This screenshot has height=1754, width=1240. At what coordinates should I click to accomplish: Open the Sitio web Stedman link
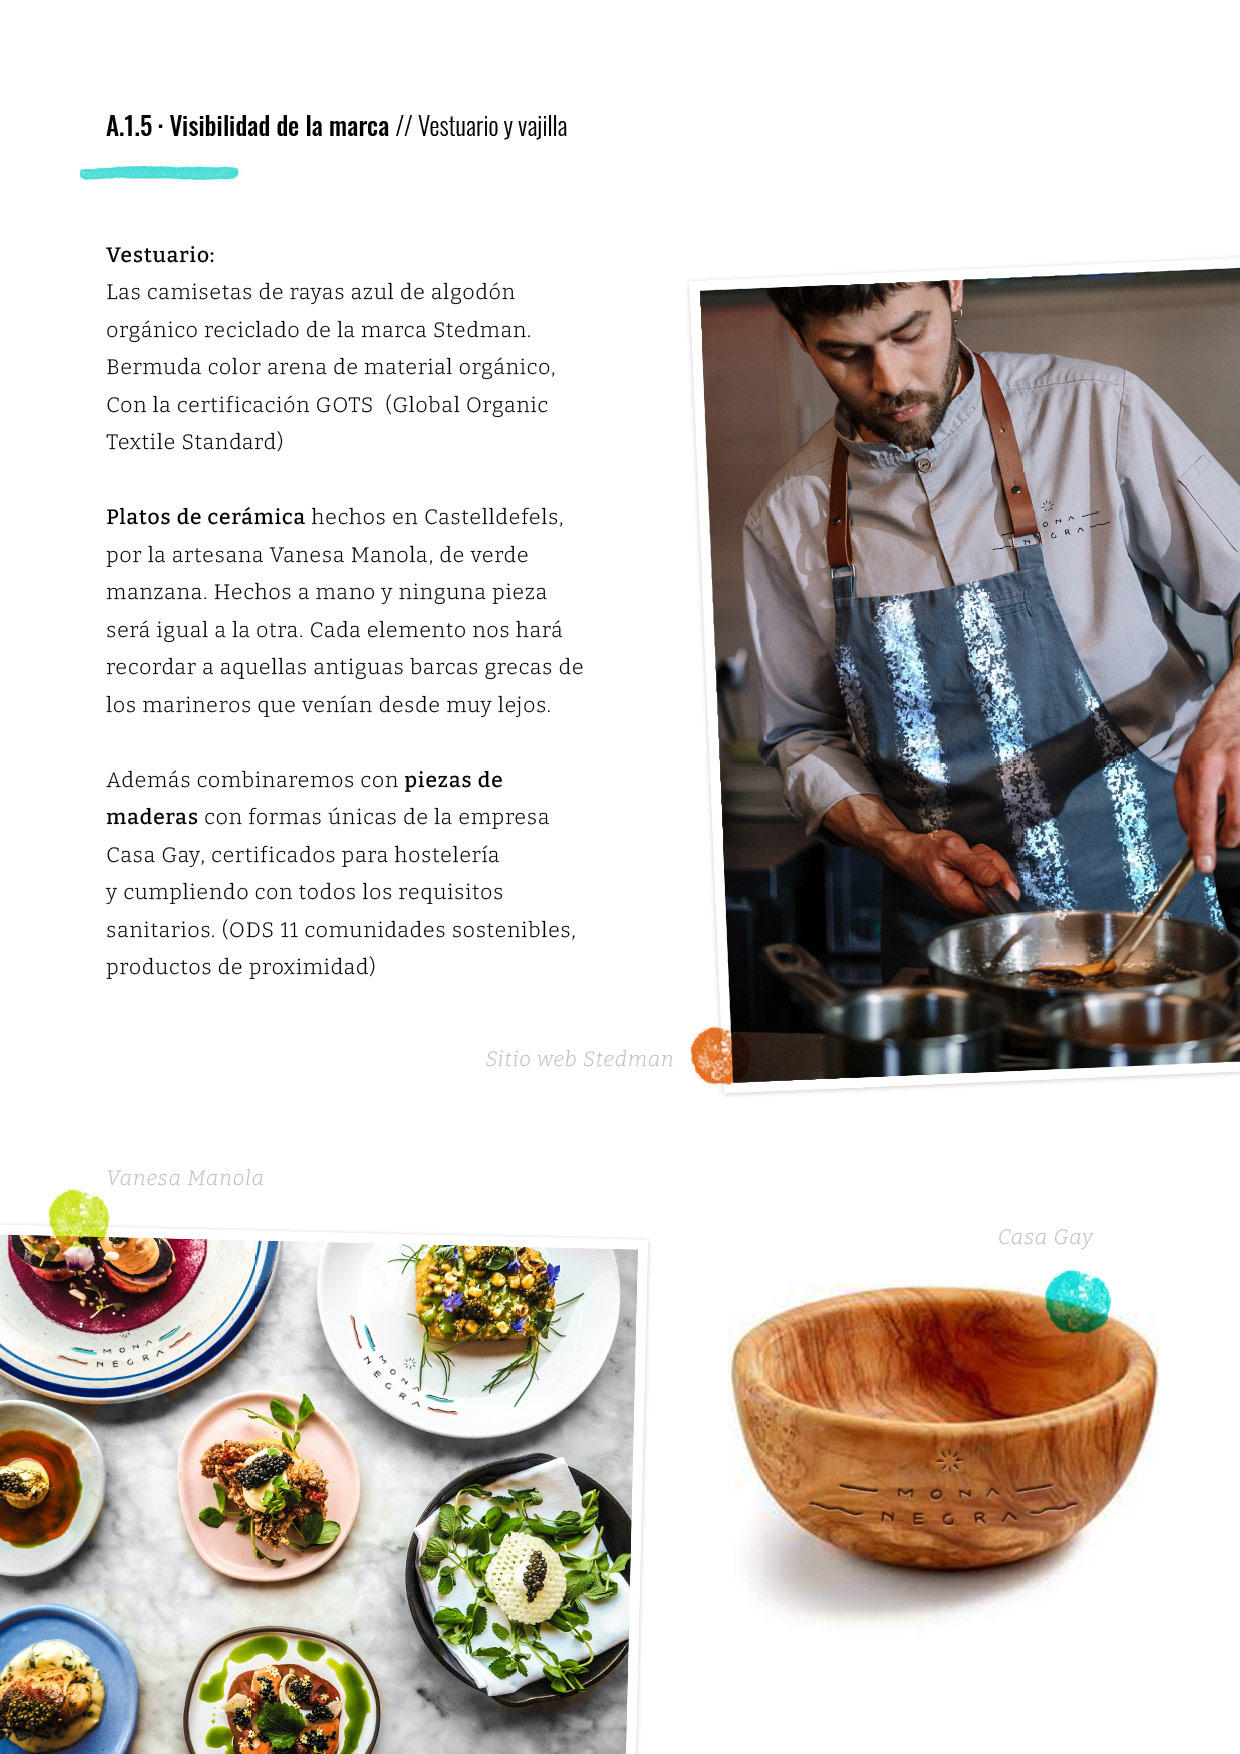coord(579,1059)
